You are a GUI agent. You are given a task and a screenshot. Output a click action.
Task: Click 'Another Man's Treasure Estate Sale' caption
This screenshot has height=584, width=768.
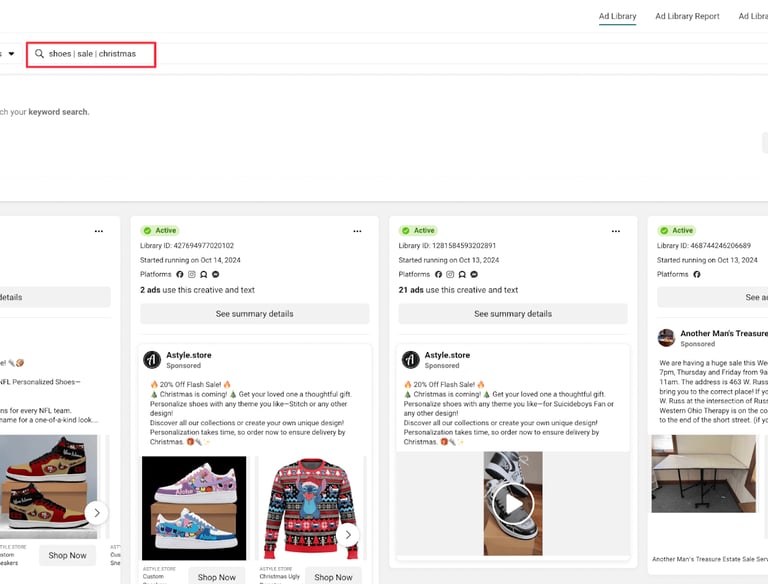pos(710,559)
